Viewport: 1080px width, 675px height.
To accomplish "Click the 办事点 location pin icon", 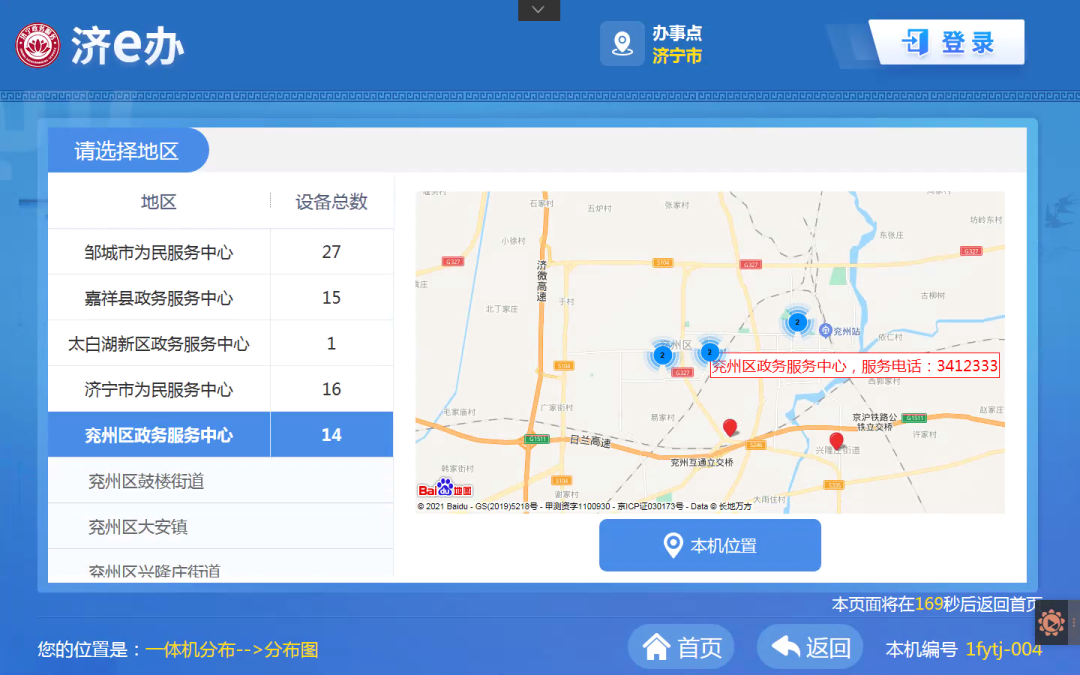I will click(x=622, y=43).
